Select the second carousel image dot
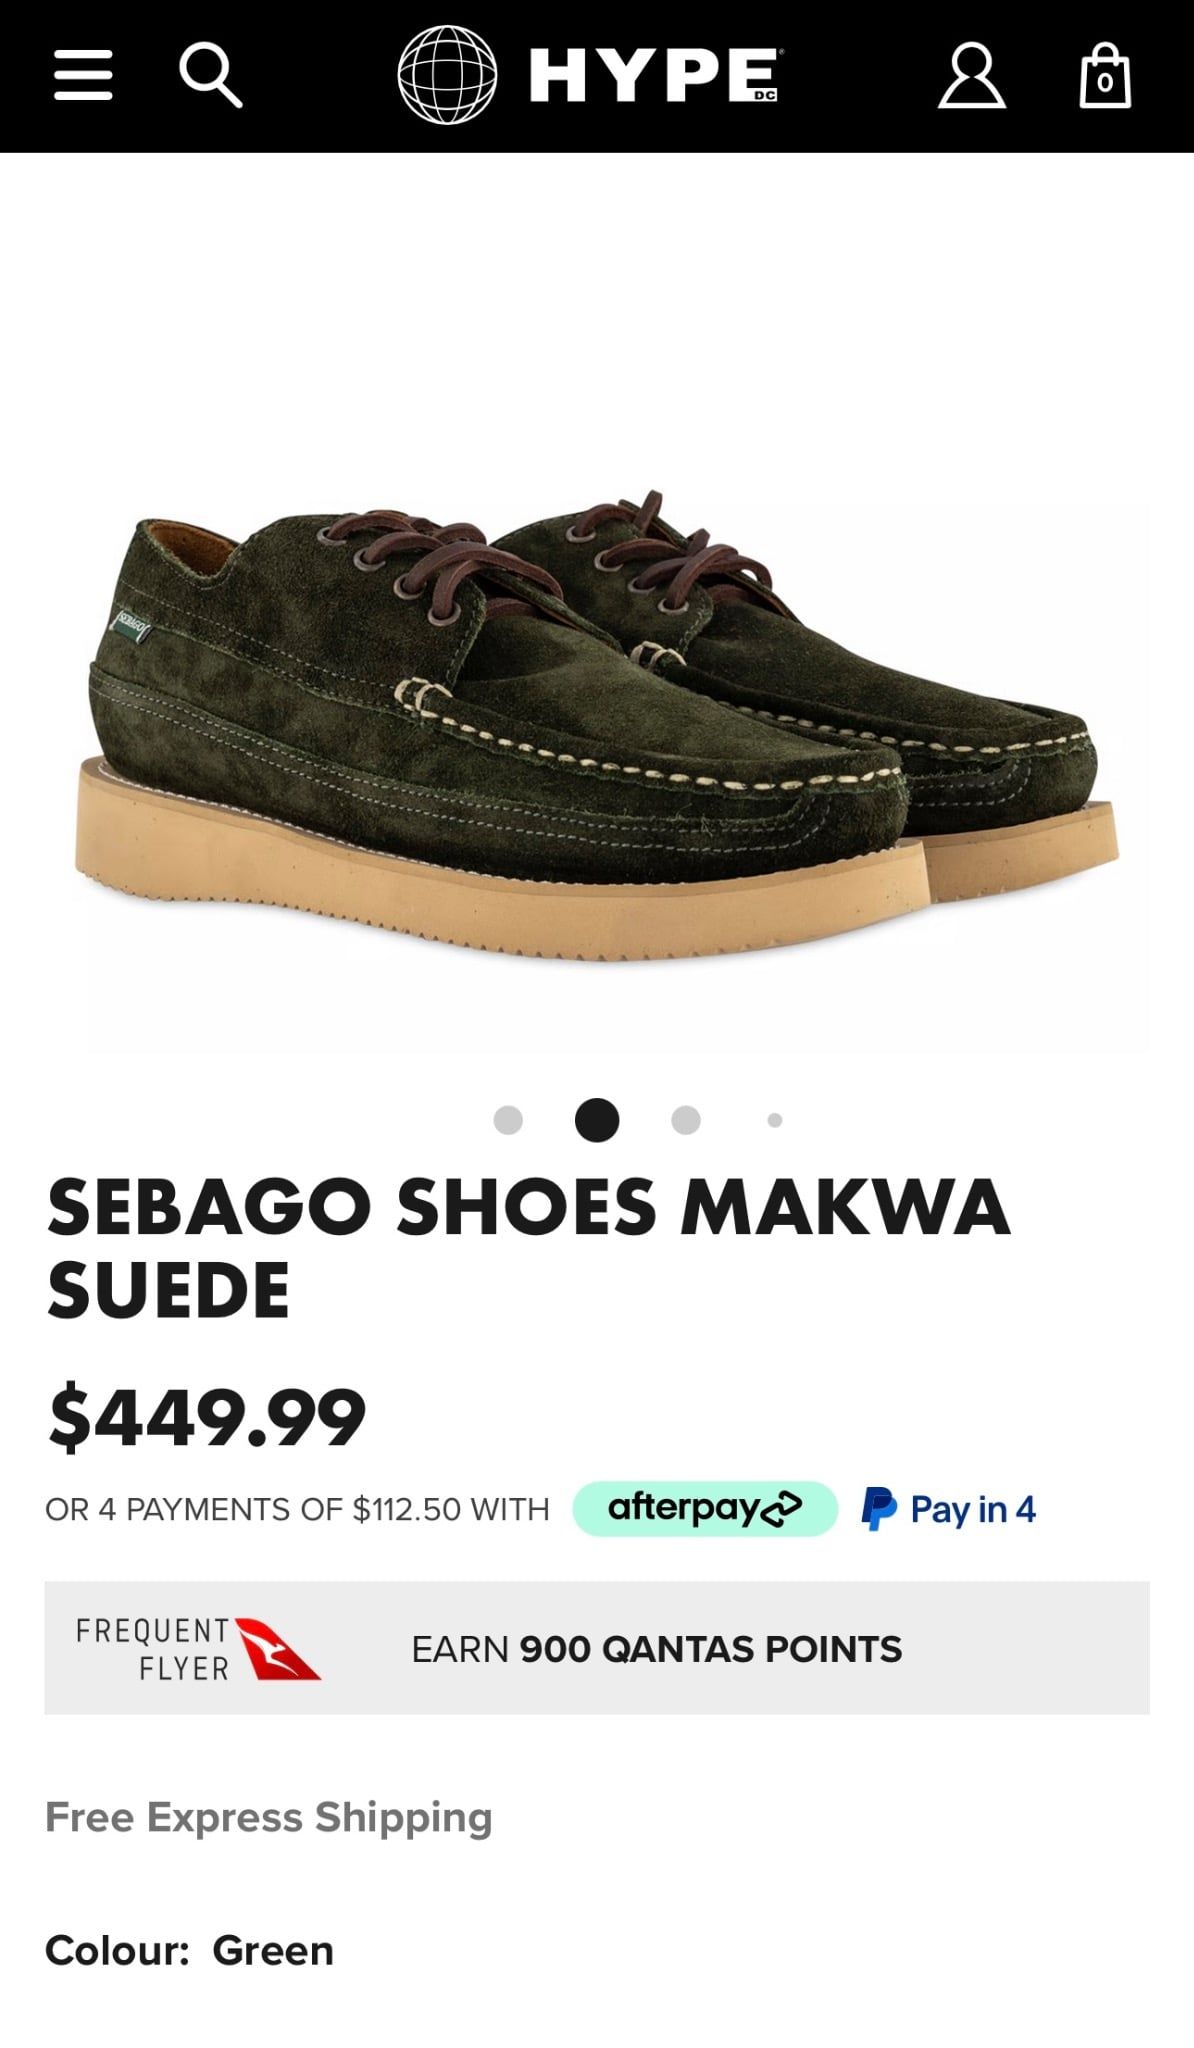The height and width of the screenshot is (2048, 1194). [x=597, y=1120]
